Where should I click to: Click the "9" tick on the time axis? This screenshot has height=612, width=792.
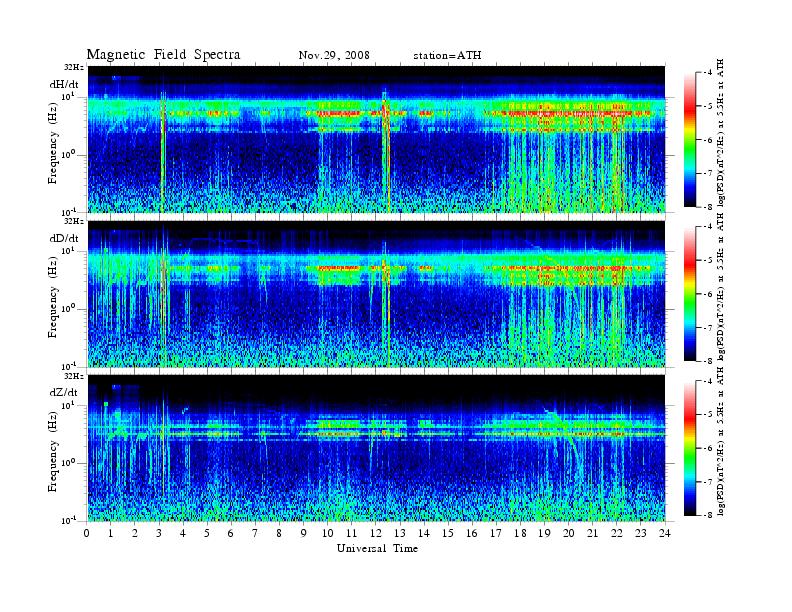coord(304,533)
